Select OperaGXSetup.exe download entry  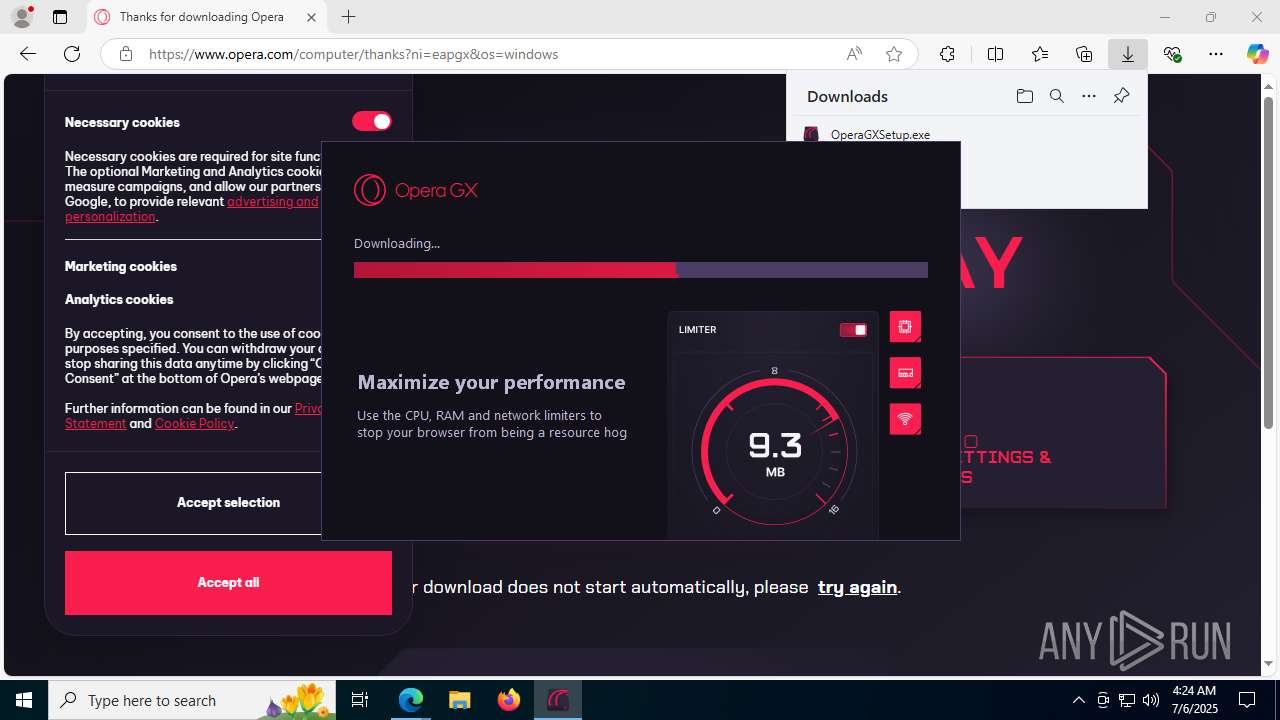(880, 134)
